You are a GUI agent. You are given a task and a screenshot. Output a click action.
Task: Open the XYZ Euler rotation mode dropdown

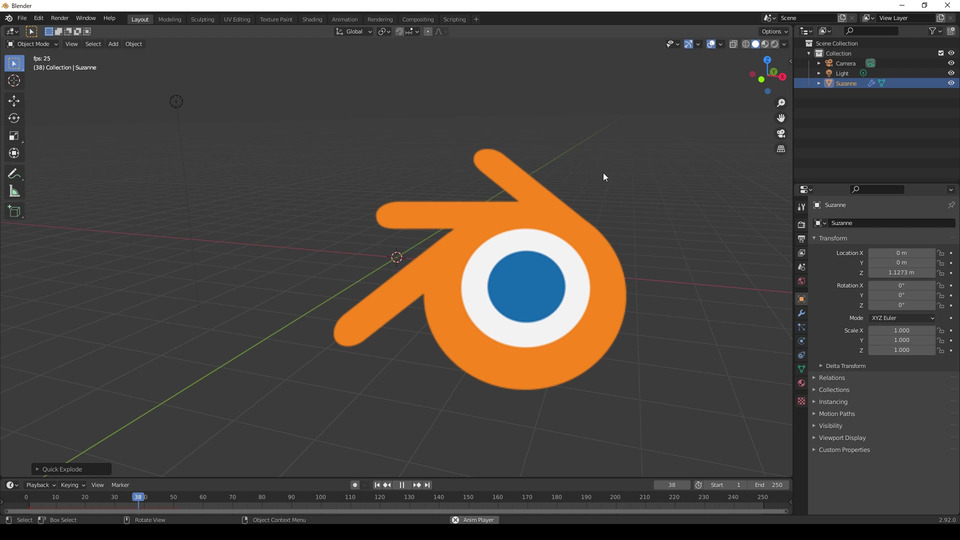pyautogui.click(x=903, y=318)
